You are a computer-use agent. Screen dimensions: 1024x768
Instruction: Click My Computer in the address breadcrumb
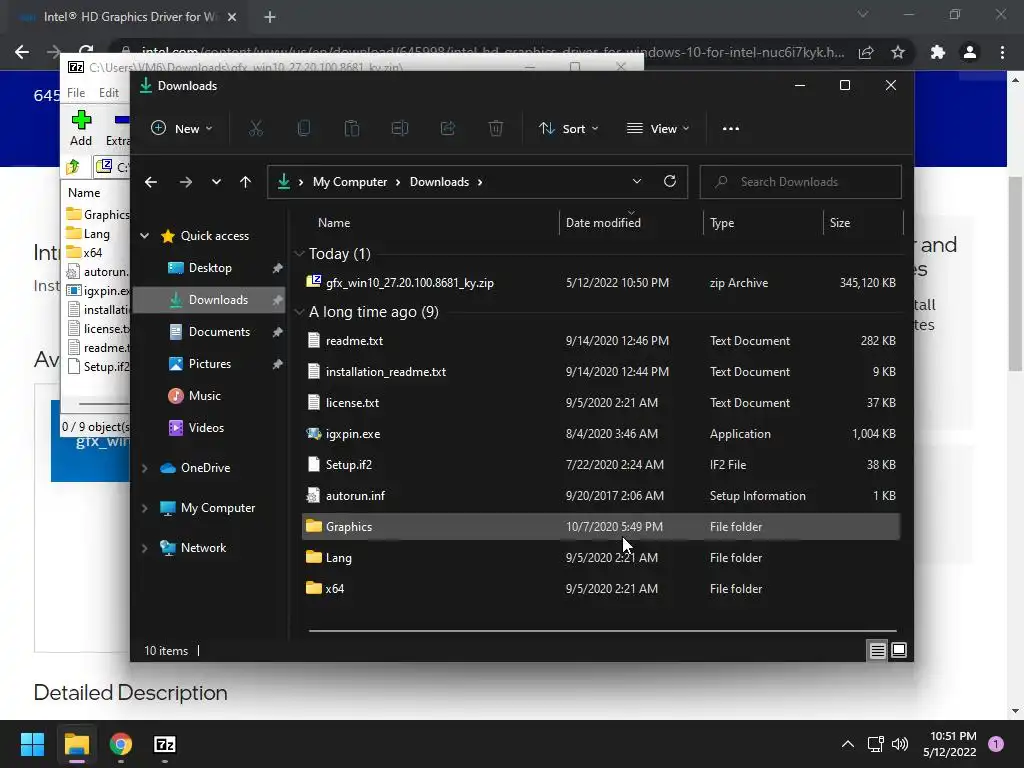350,182
